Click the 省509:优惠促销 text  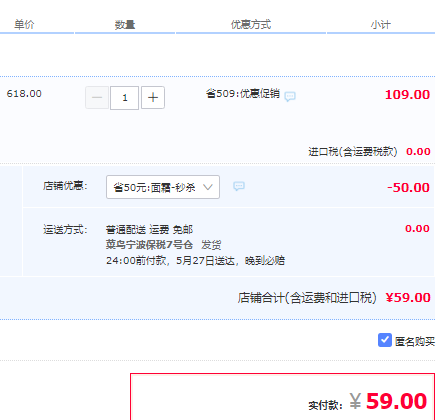243,94
